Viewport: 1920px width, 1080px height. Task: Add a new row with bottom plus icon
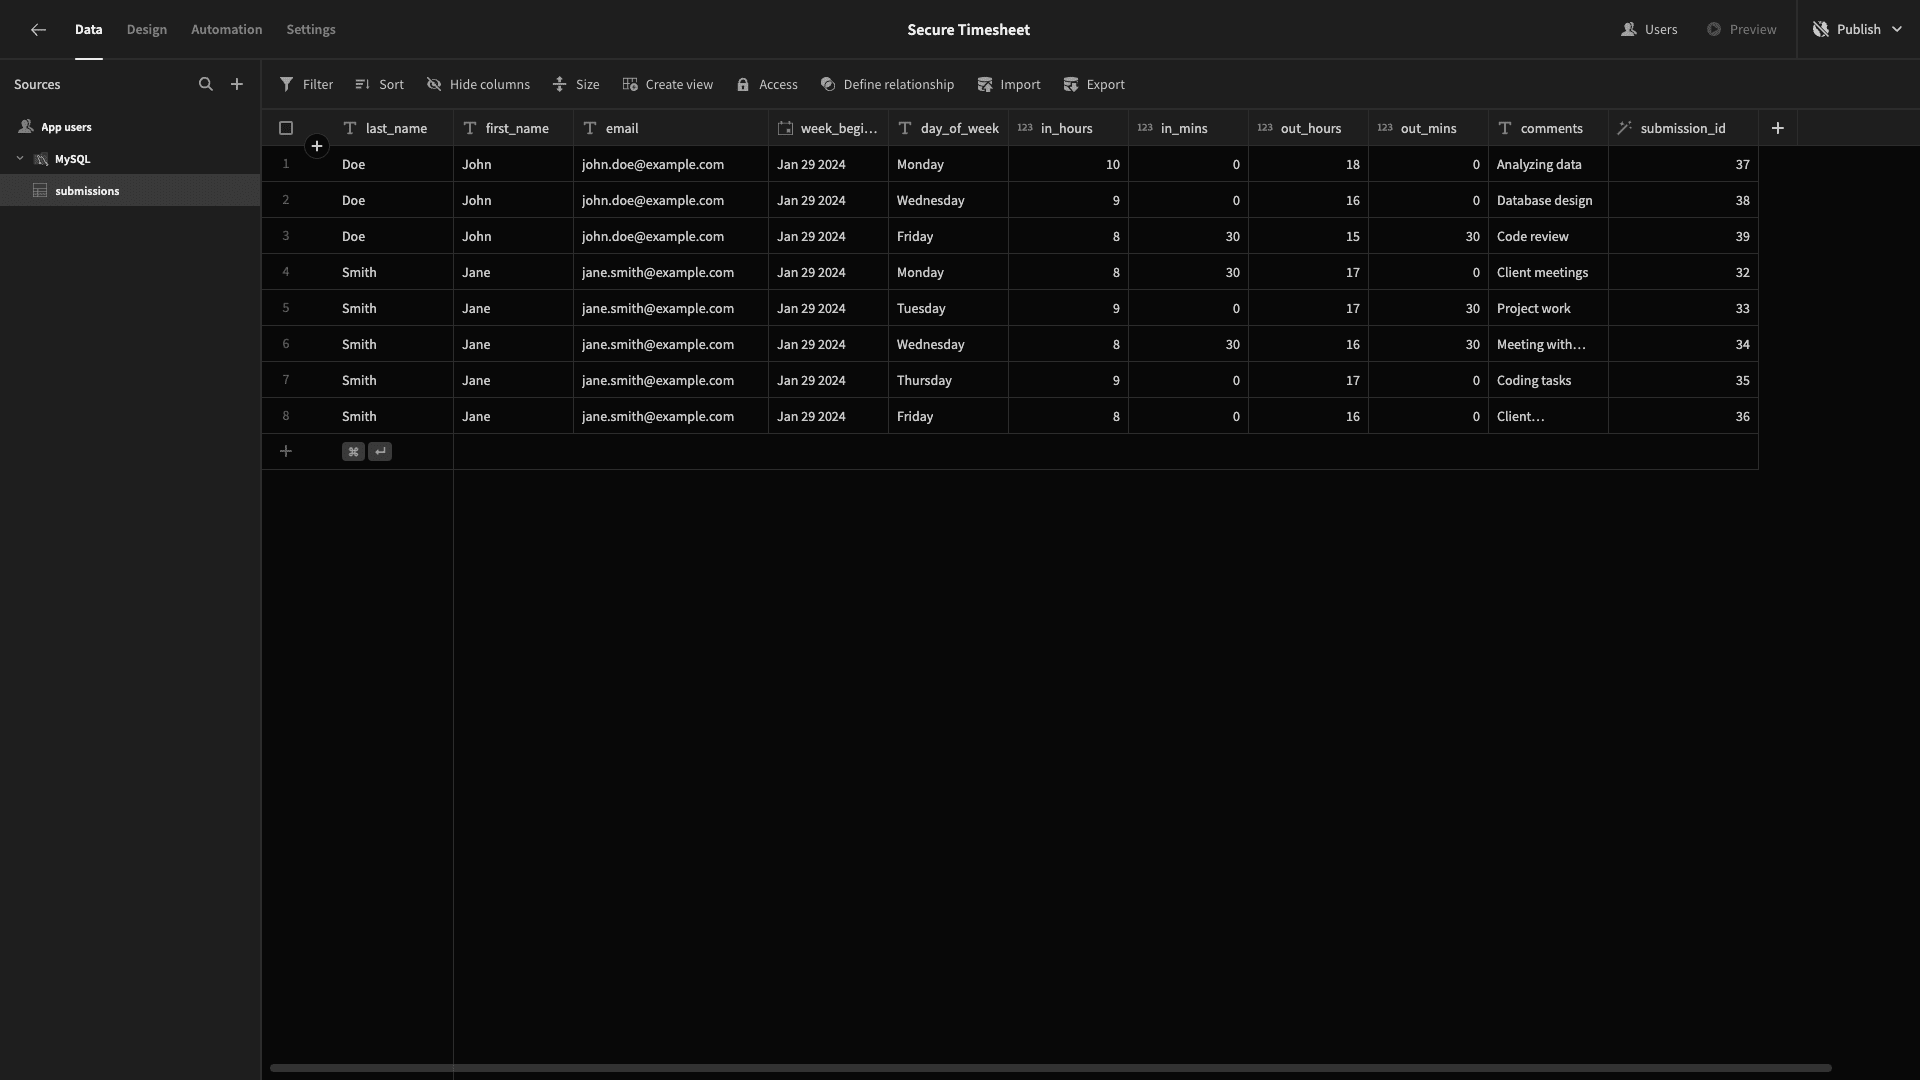point(286,452)
